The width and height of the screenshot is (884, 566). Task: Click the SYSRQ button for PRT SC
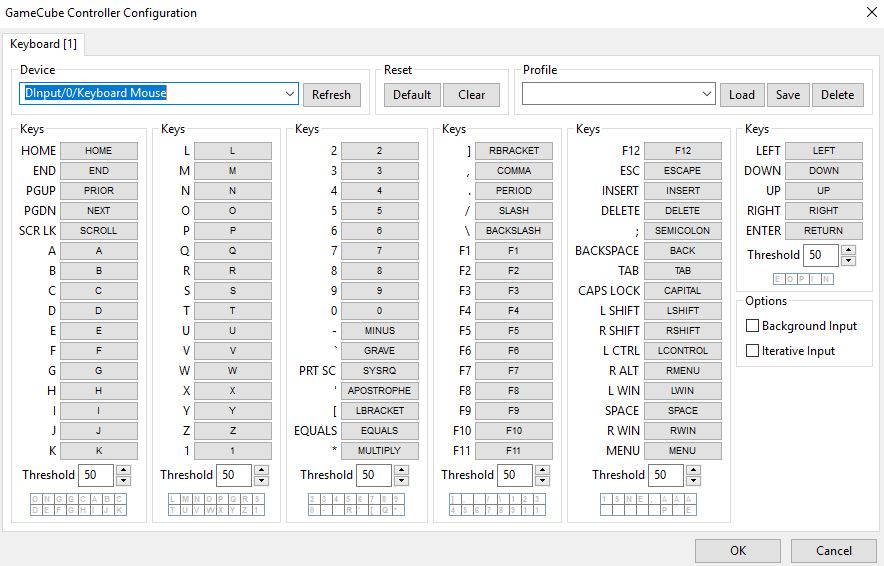click(x=379, y=370)
